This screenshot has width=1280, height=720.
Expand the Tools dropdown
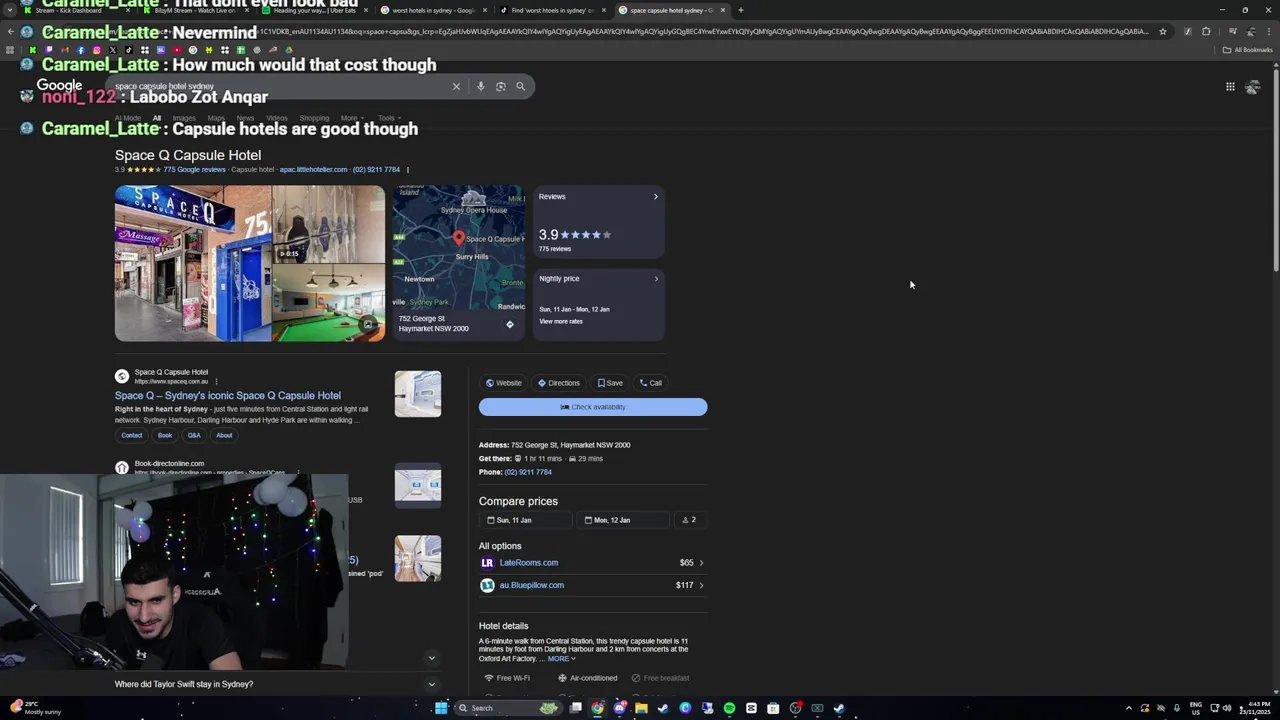(x=389, y=118)
